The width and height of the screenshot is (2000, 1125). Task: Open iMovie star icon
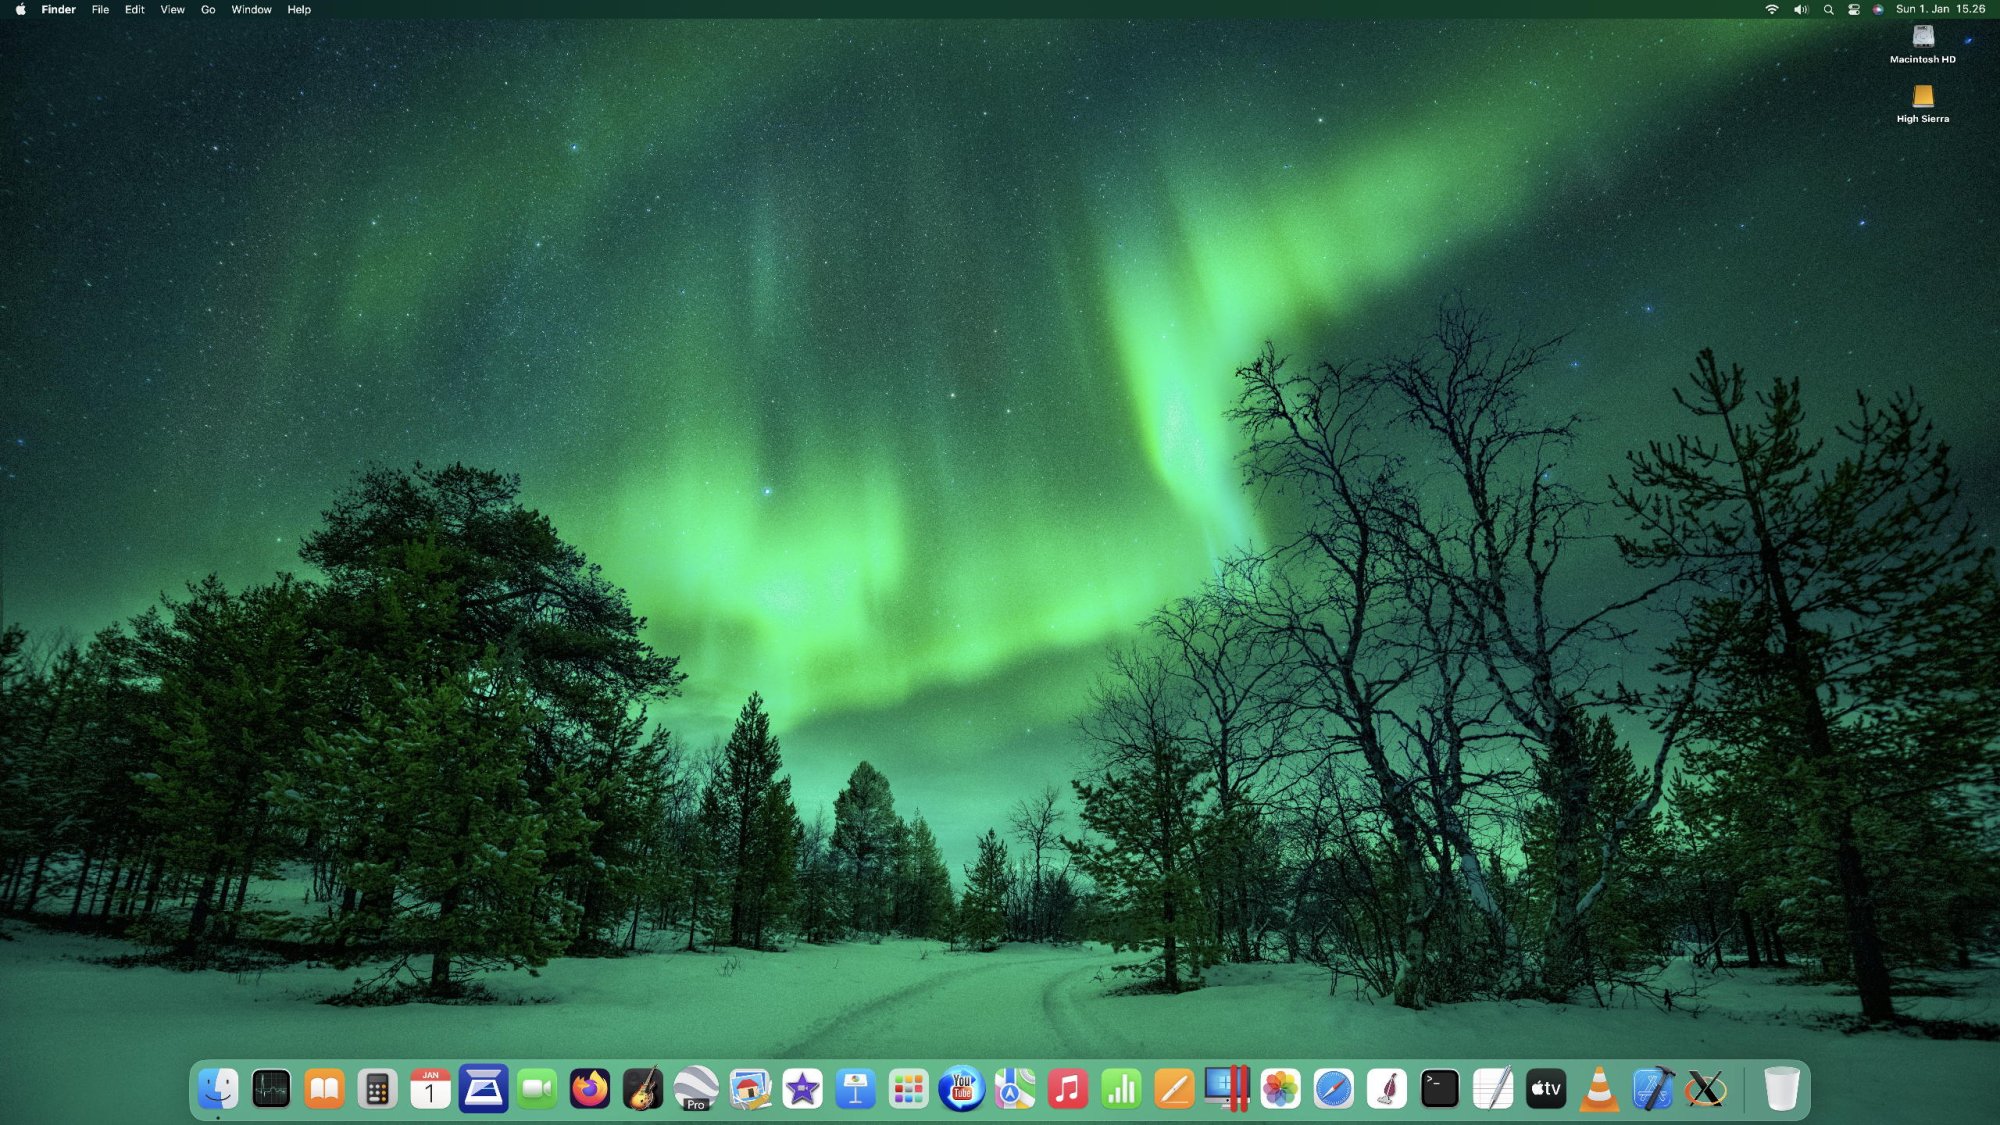(802, 1088)
